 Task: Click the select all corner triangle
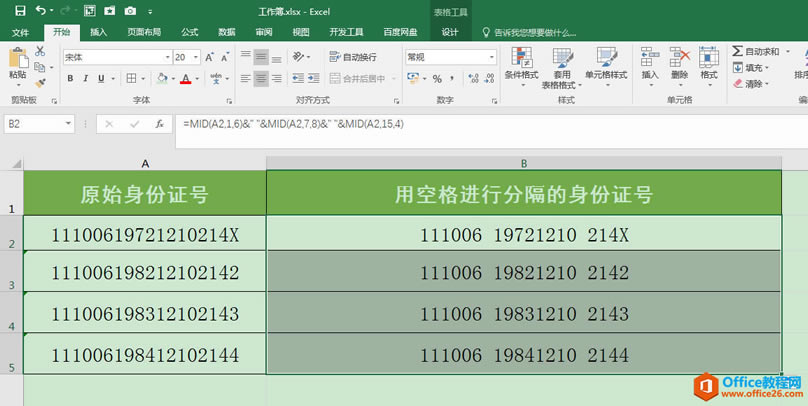click(x=16, y=164)
